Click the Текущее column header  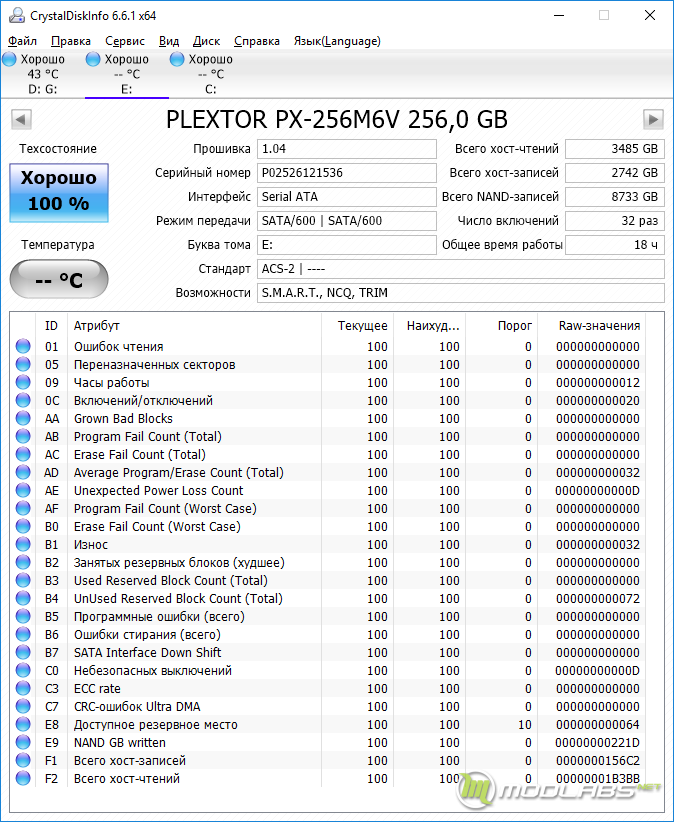click(357, 326)
